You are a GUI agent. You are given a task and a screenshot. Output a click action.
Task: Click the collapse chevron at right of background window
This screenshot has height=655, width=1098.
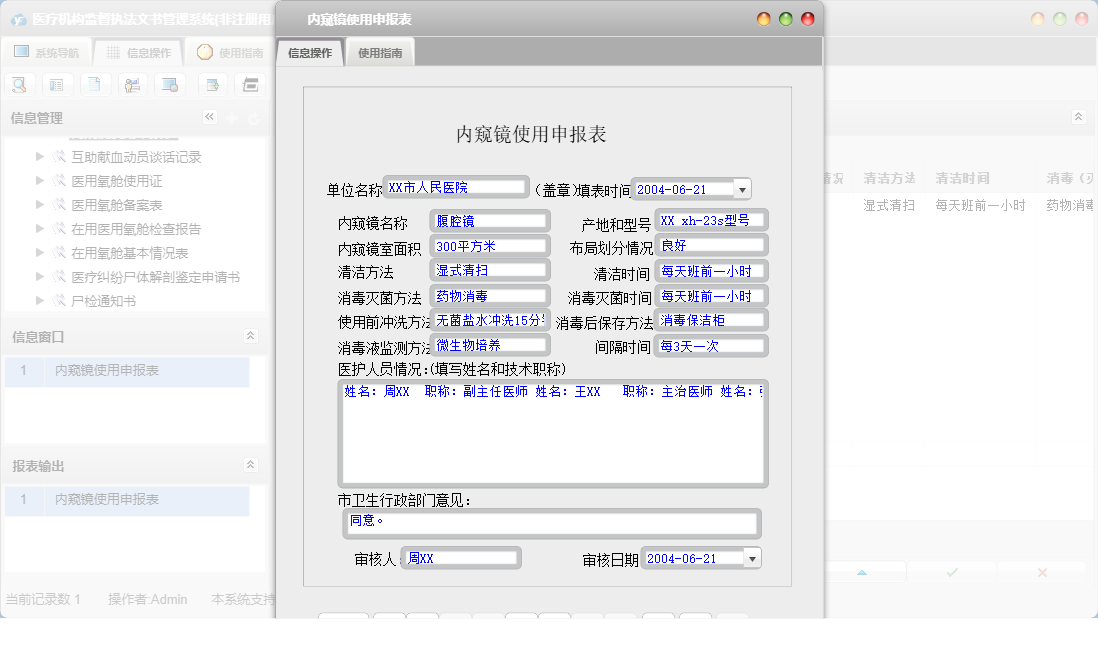1078,116
